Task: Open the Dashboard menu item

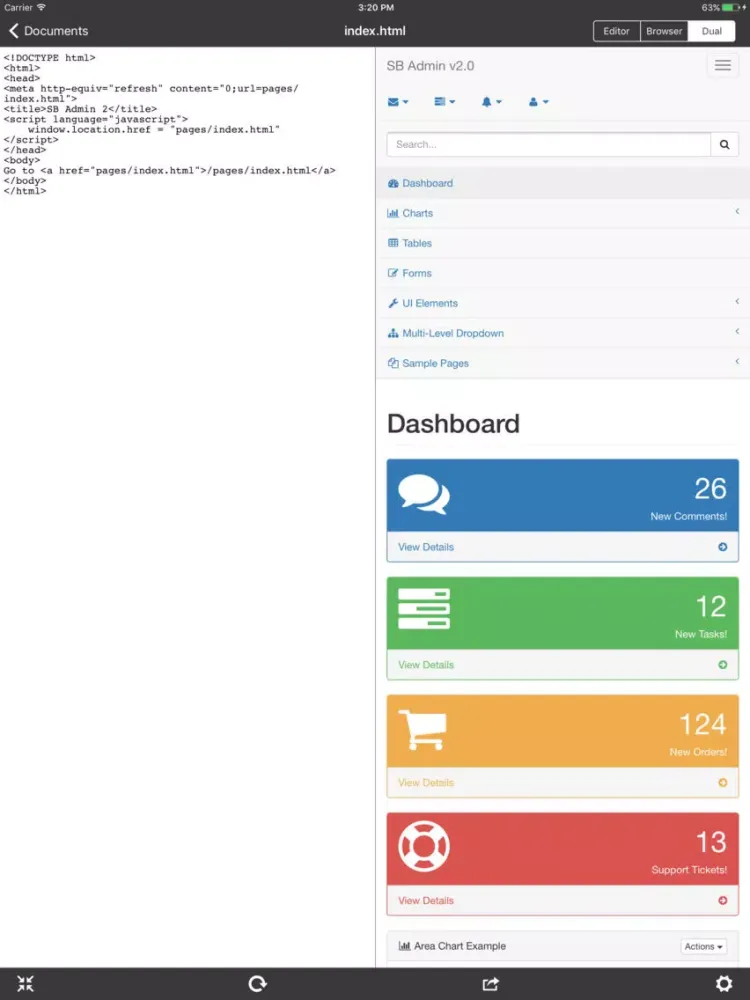Action: (x=562, y=184)
